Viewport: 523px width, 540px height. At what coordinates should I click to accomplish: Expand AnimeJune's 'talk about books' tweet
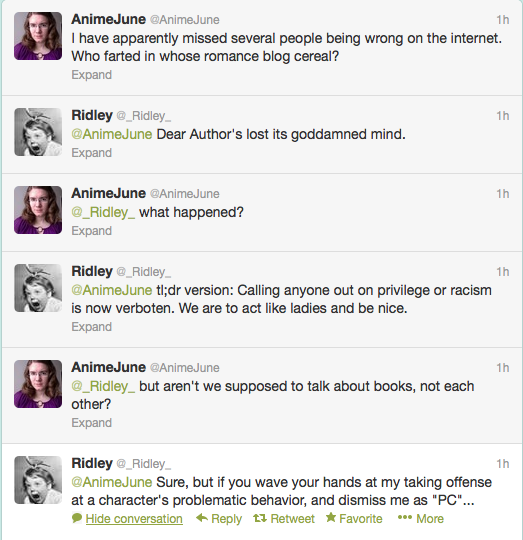[92, 423]
